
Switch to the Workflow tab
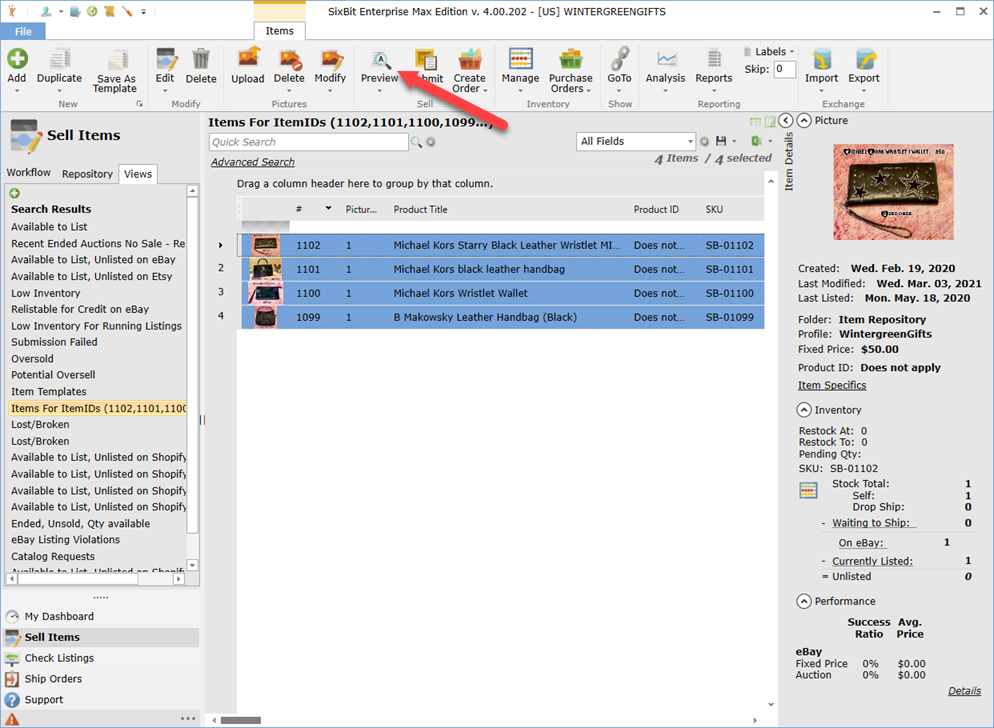click(x=29, y=173)
